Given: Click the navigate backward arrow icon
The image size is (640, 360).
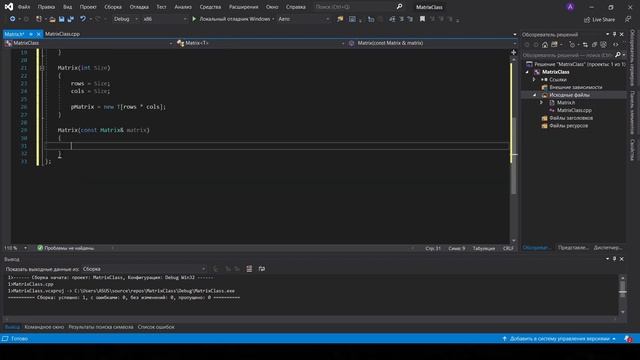Looking at the screenshot, I should point(13,19).
